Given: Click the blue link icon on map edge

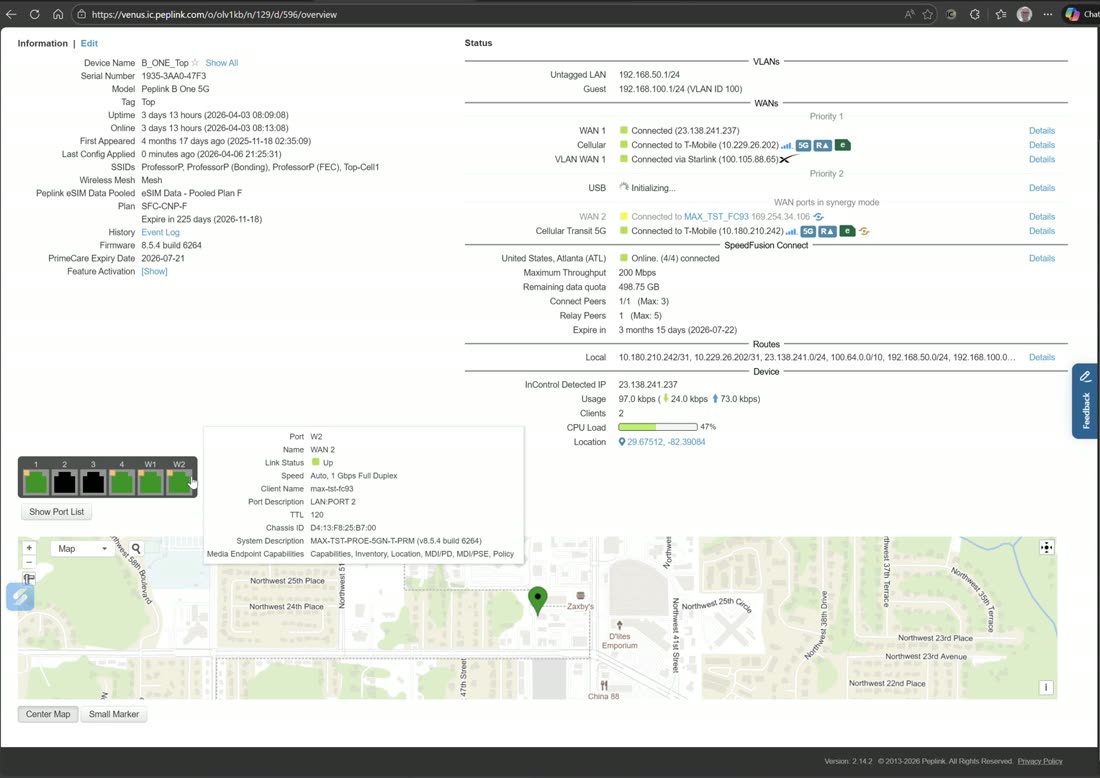Looking at the screenshot, I should pos(20,597).
